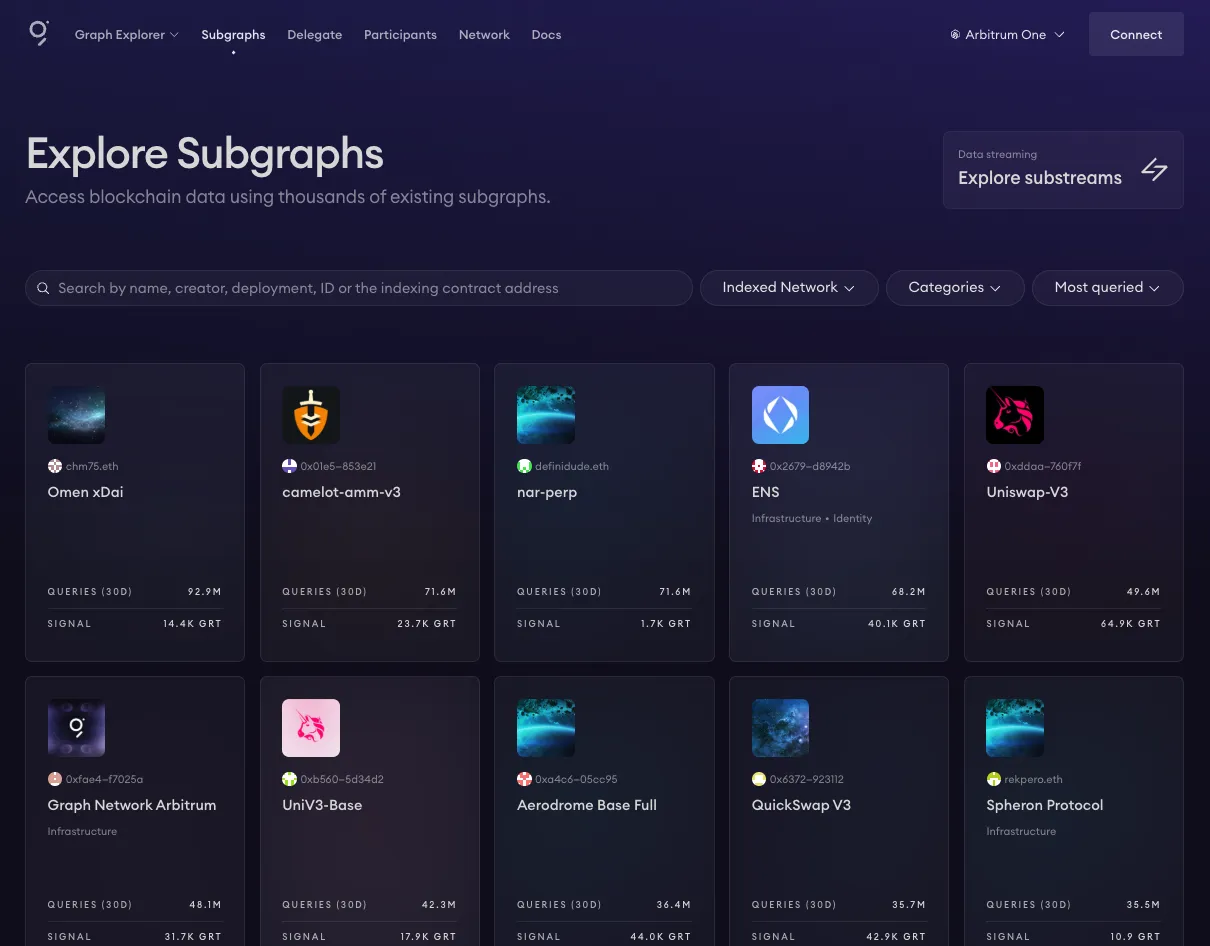Screen dimensions: 1210x946
Task: Expand the Indexed Network filter
Action: click(788, 288)
